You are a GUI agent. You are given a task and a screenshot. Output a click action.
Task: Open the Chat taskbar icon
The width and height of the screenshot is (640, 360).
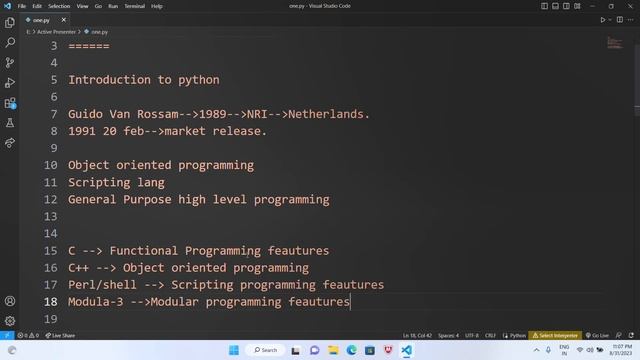pyautogui.click(x=314, y=350)
